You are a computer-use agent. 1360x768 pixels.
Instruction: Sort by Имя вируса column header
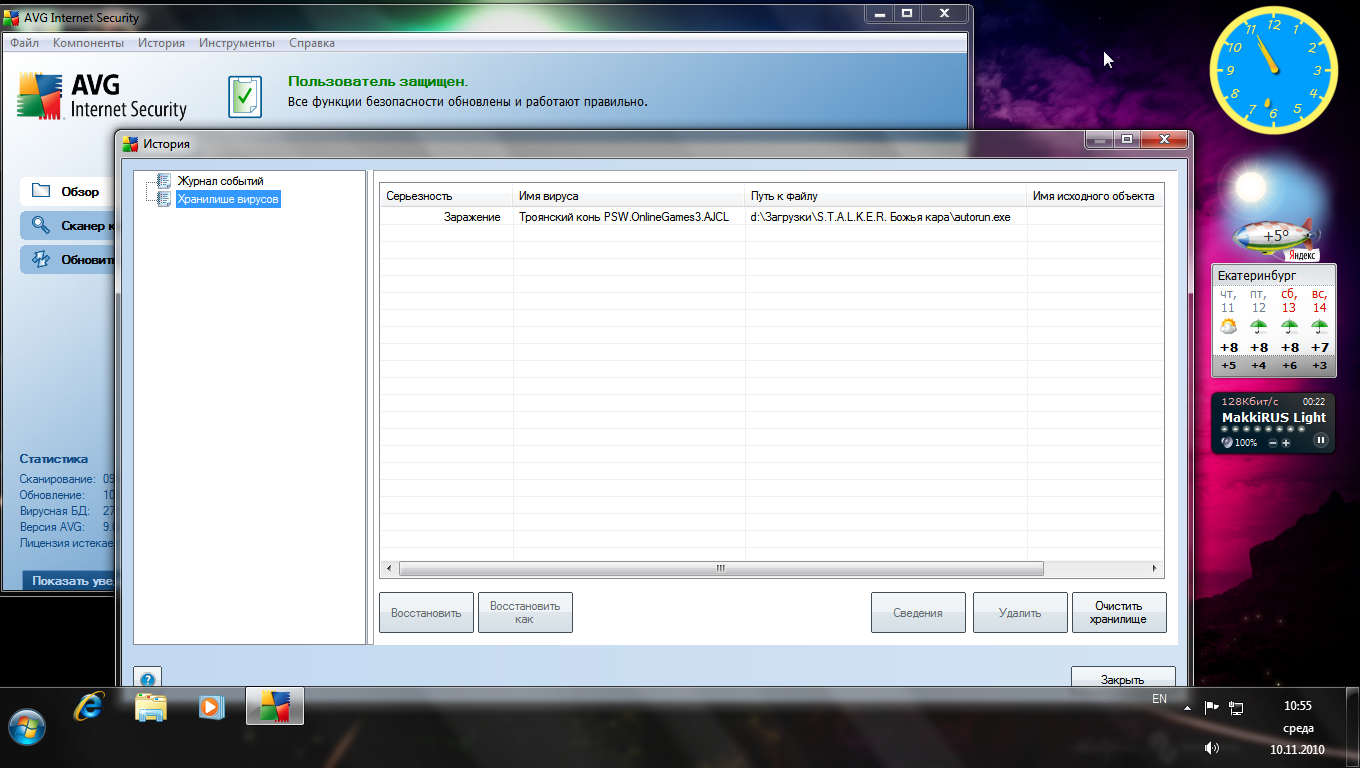[x=629, y=196]
